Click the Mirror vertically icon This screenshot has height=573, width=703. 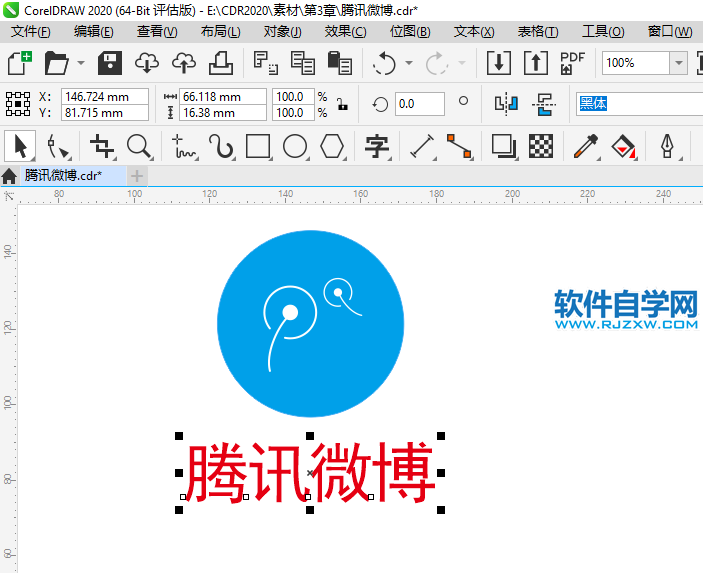point(544,104)
